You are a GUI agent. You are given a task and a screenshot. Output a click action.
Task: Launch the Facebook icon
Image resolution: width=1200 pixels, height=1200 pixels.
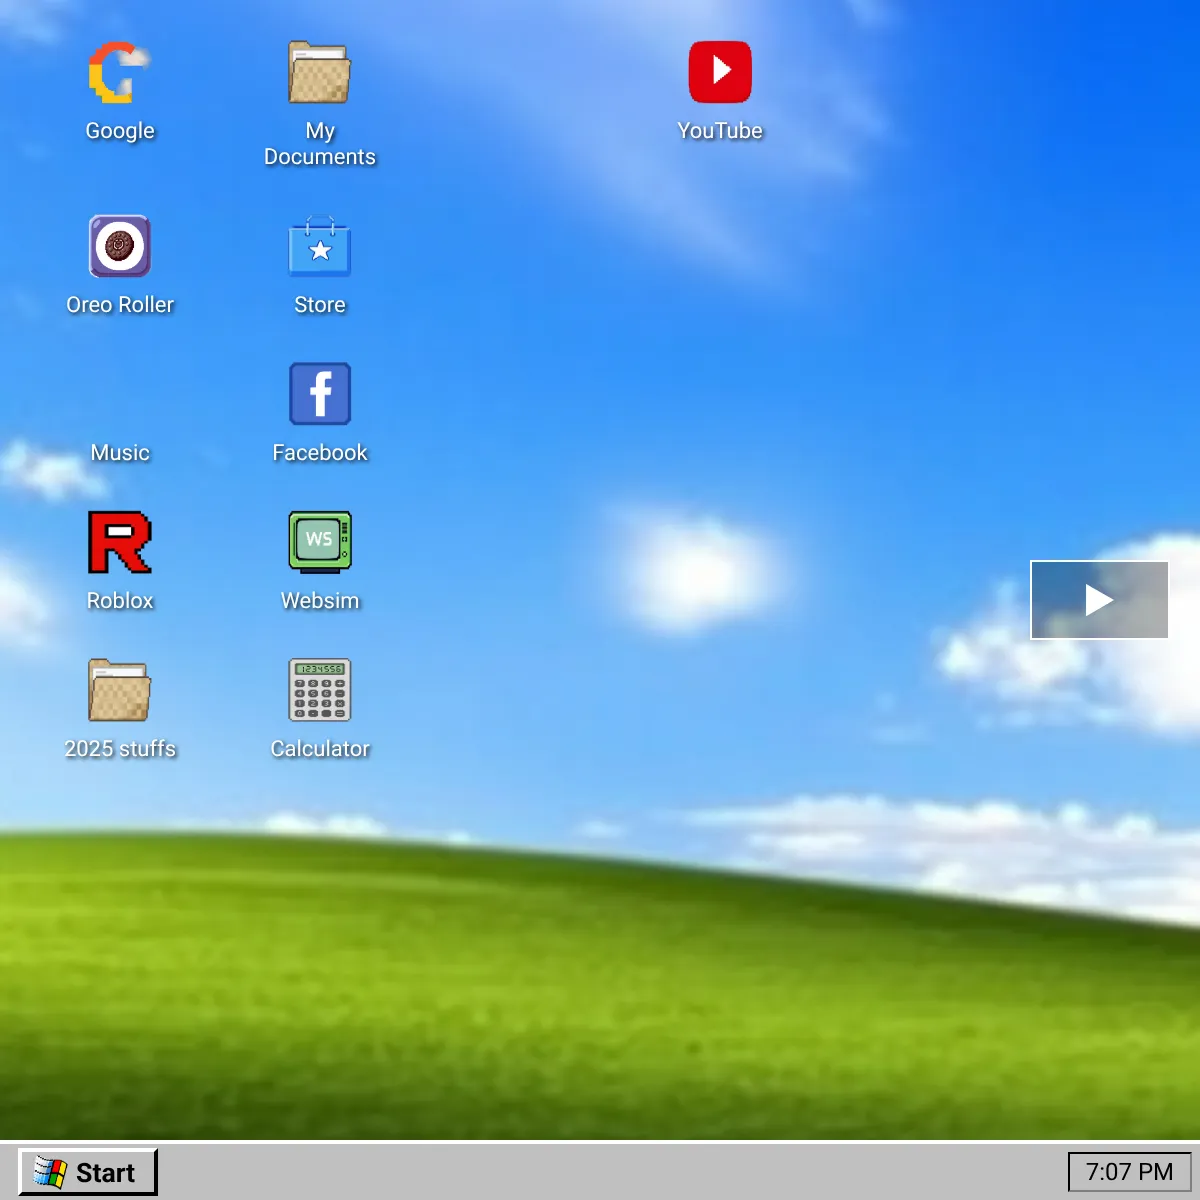tap(319, 394)
